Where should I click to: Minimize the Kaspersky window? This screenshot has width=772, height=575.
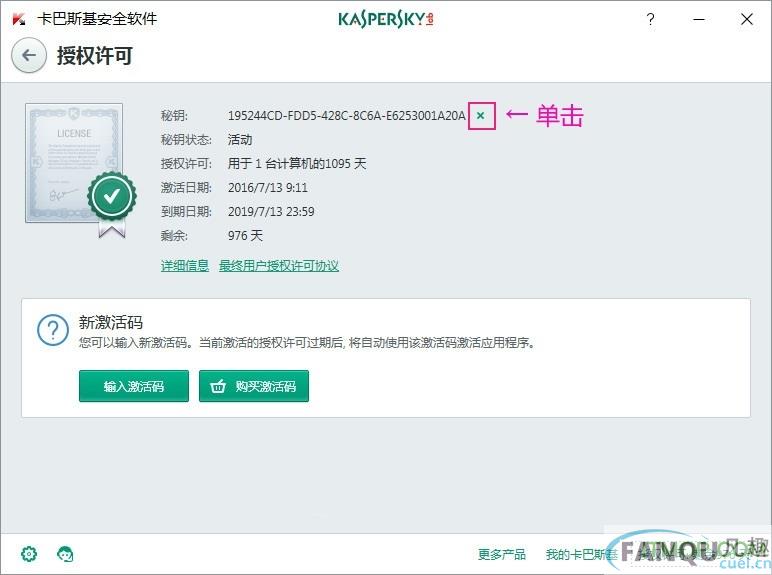click(x=699, y=20)
